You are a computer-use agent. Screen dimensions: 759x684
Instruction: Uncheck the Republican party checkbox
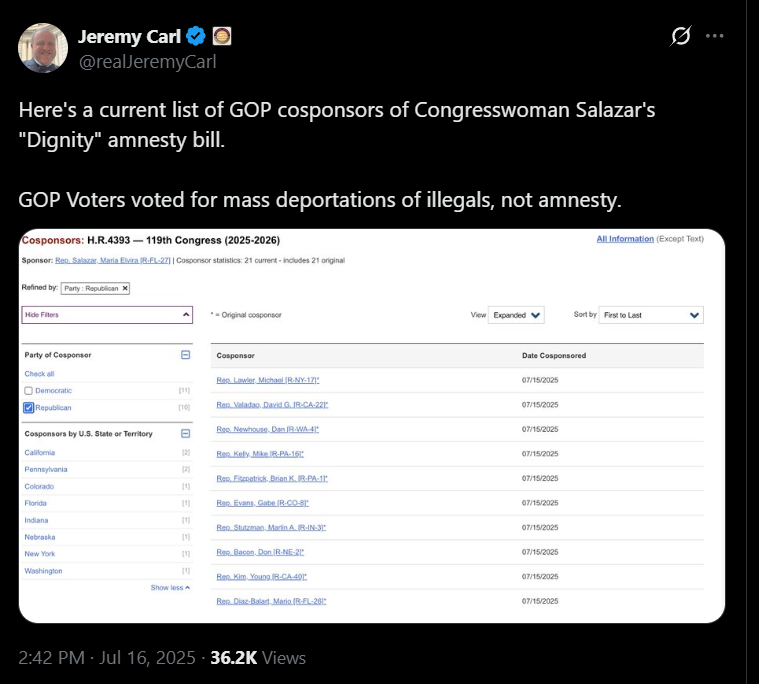click(x=29, y=408)
